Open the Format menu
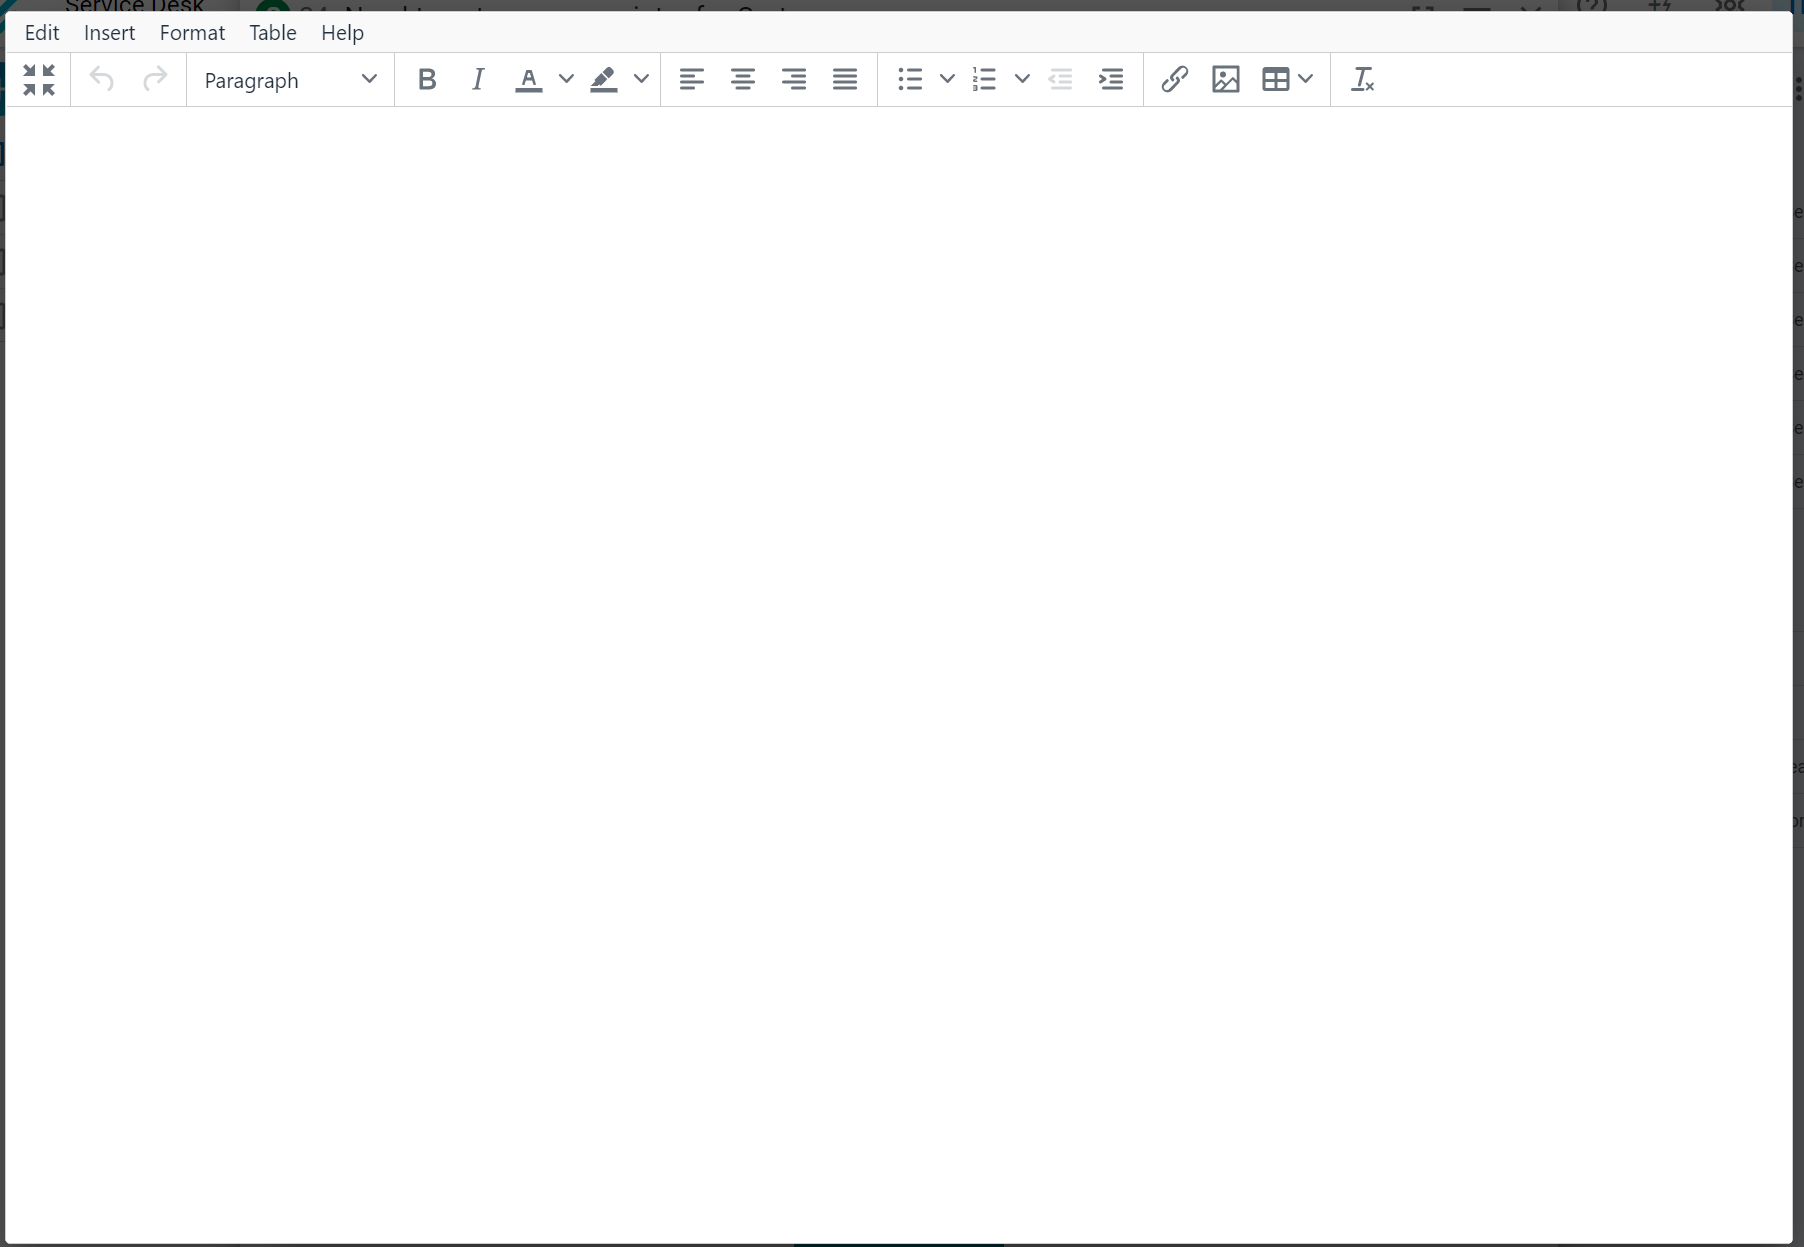The height and width of the screenshot is (1247, 1804). click(x=192, y=33)
